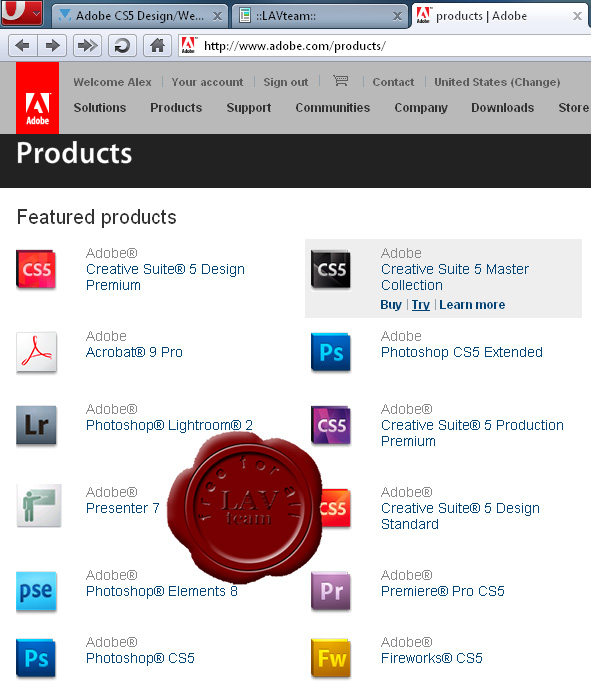The height and width of the screenshot is (683, 591).
Task: Click the Presenter 7 icon
Action: [39, 505]
